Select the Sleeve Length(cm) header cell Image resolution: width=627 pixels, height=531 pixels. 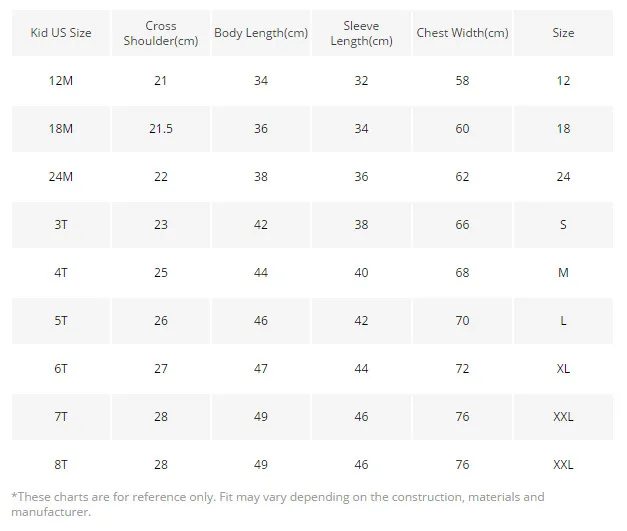(x=361, y=33)
